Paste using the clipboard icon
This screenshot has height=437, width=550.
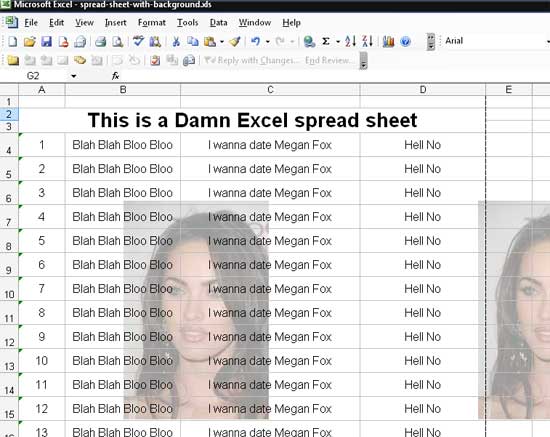click(210, 42)
